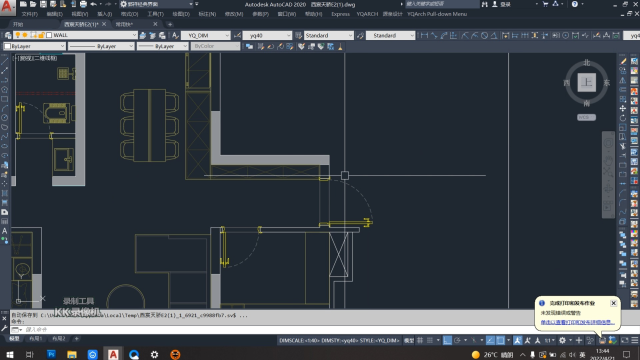Open Windows Start button
This screenshot has height=360, width=640.
point(9,354)
